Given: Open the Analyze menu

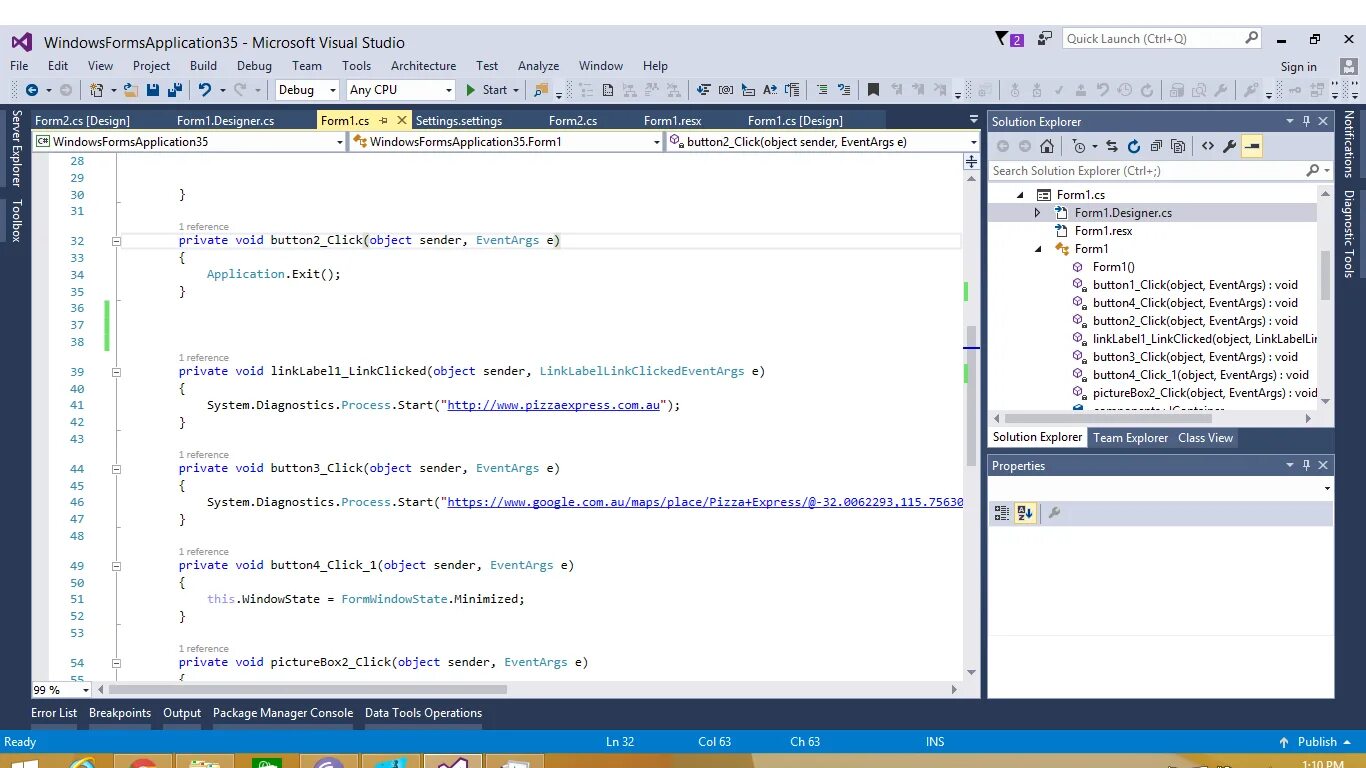Looking at the screenshot, I should pyautogui.click(x=538, y=66).
